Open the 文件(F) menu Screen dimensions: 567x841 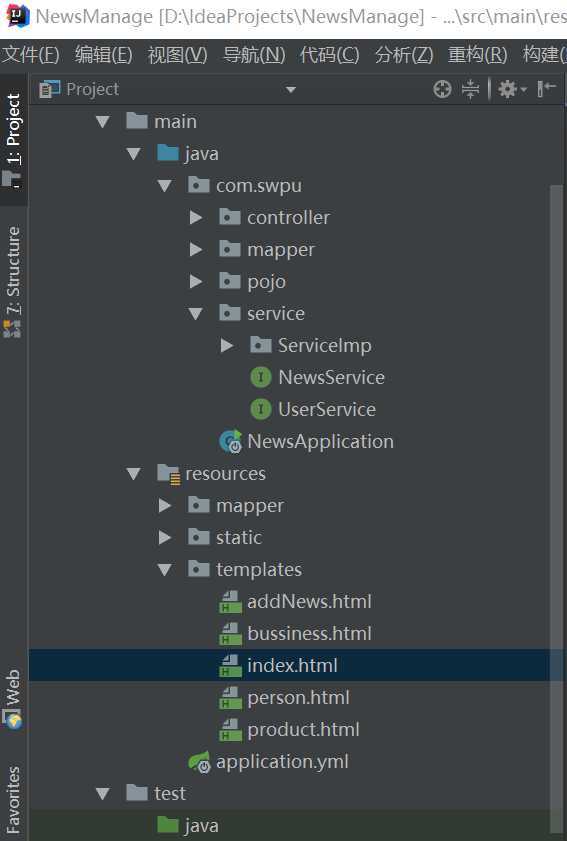[x=31, y=55]
